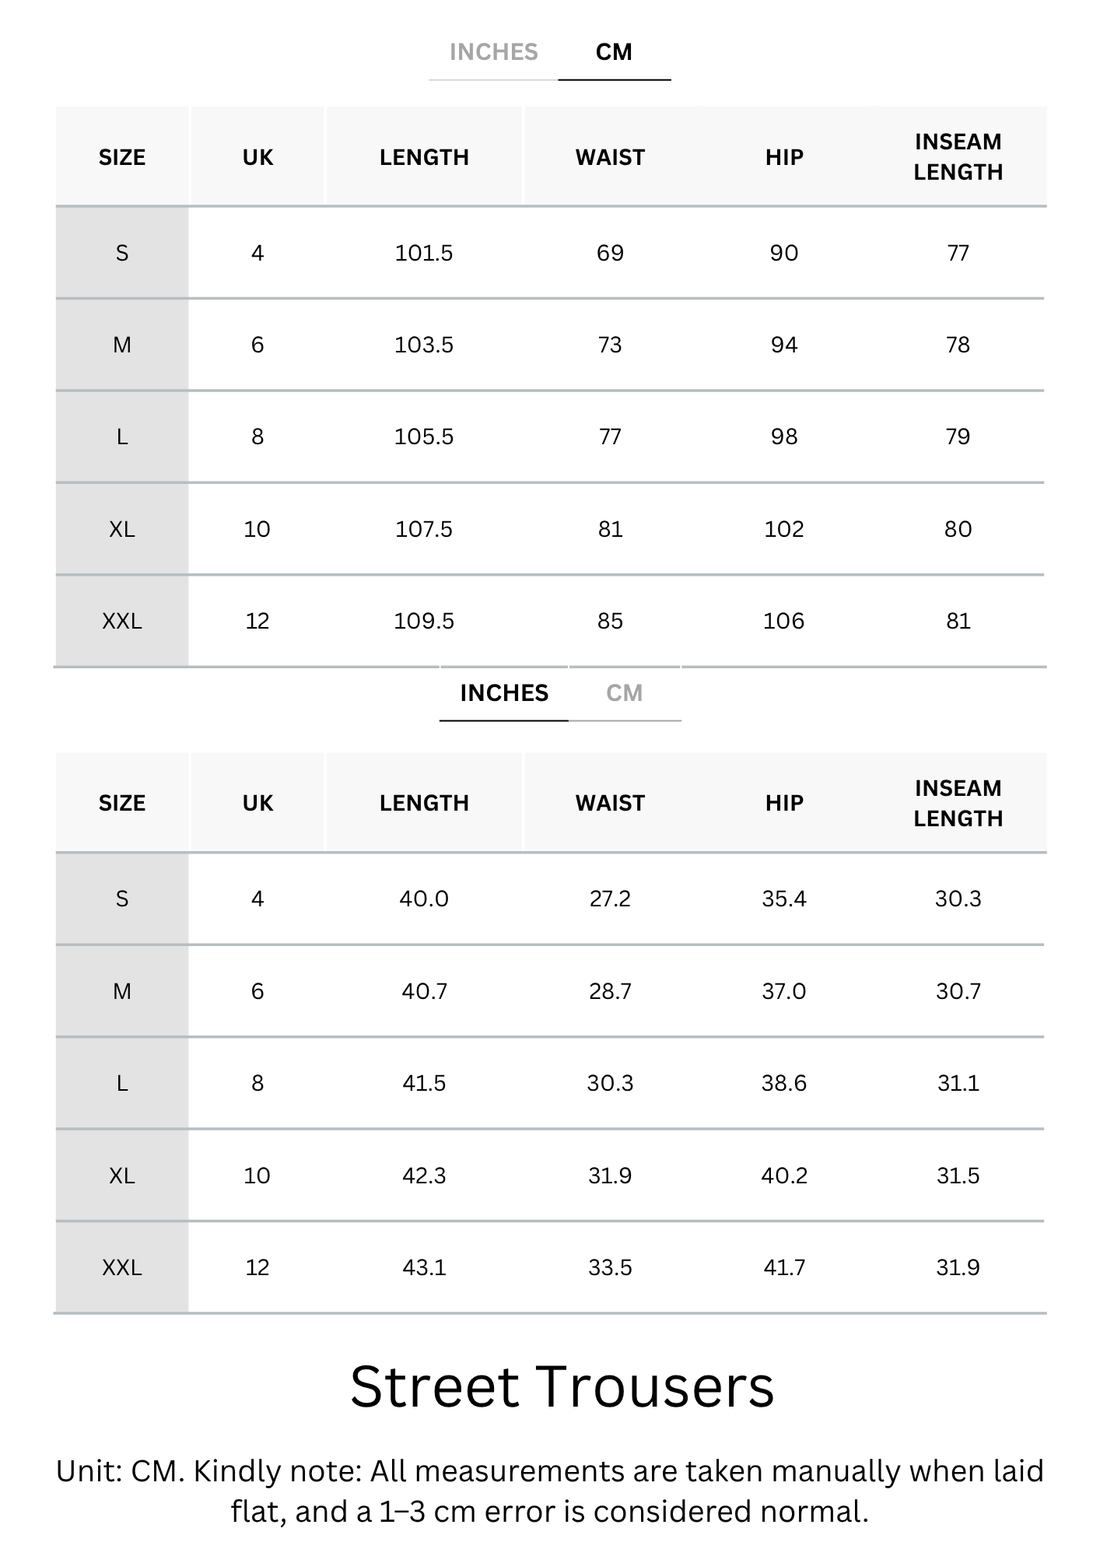Click the INSEAM LENGTH header in inches table
Image resolution: width=1100 pixels, height=1556 pixels.
pyautogui.click(x=958, y=803)
